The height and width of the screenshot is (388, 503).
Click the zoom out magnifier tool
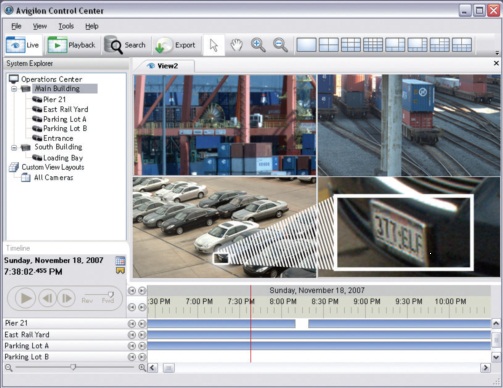point(280,45)
